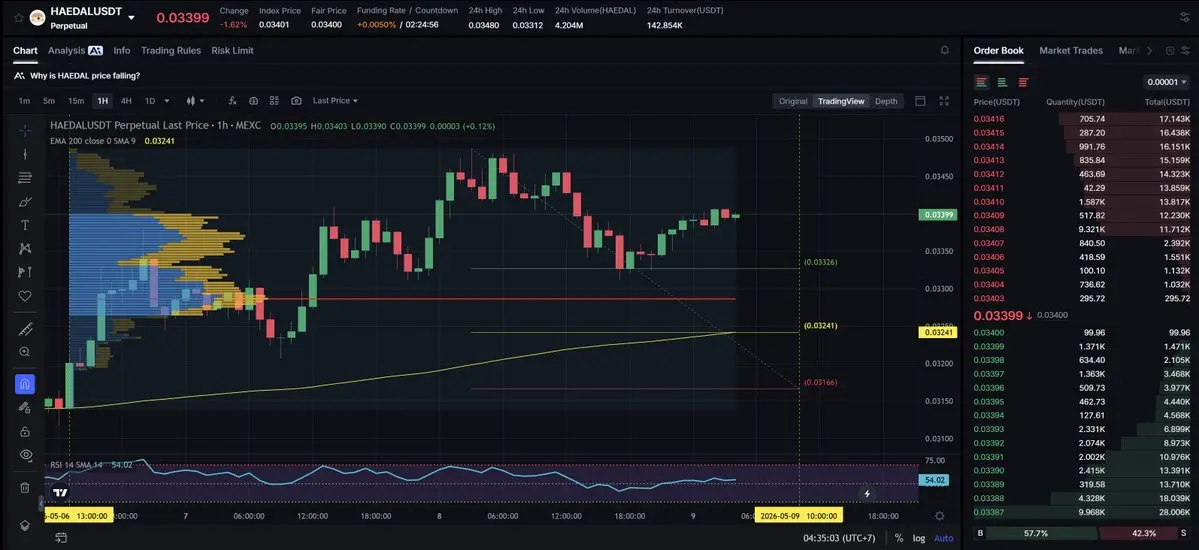Toggle the magnet snap mode
Screen dimensions: 1199x550
coord(24,384)
